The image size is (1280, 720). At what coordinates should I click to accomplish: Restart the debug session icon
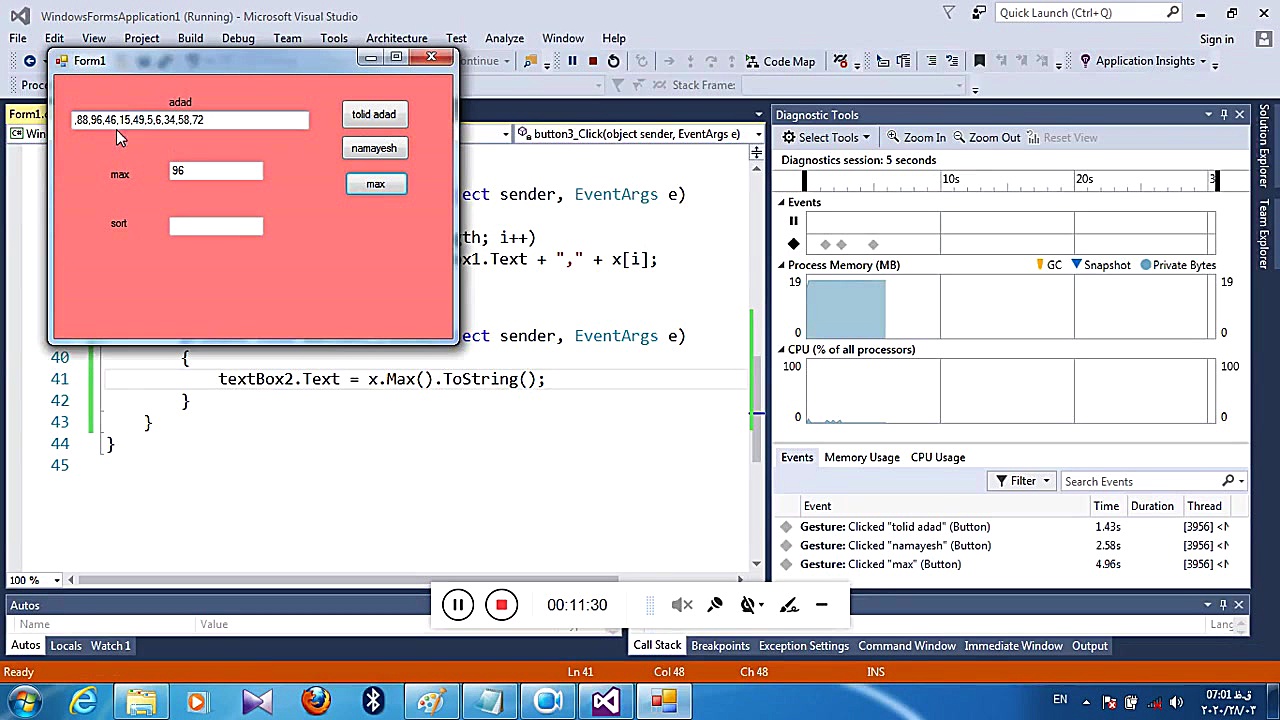614,61
